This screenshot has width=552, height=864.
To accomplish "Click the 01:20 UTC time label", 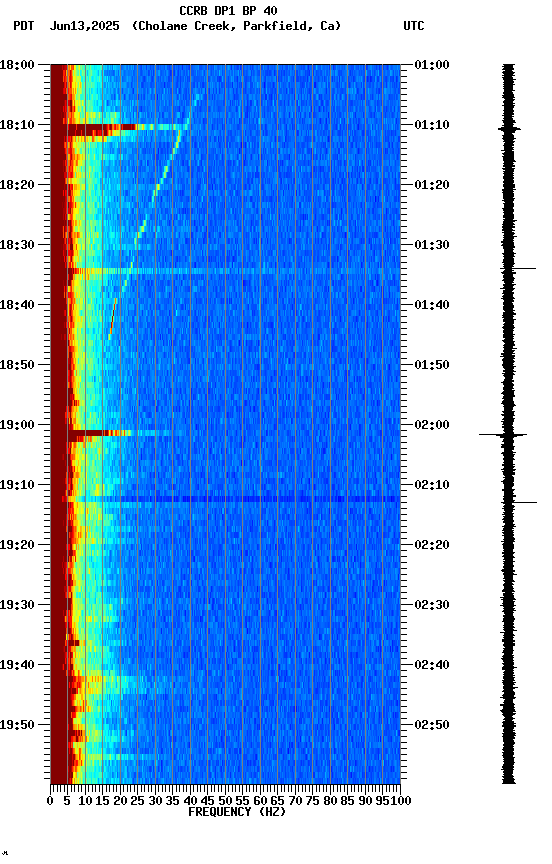I will [x=432, y=185].
